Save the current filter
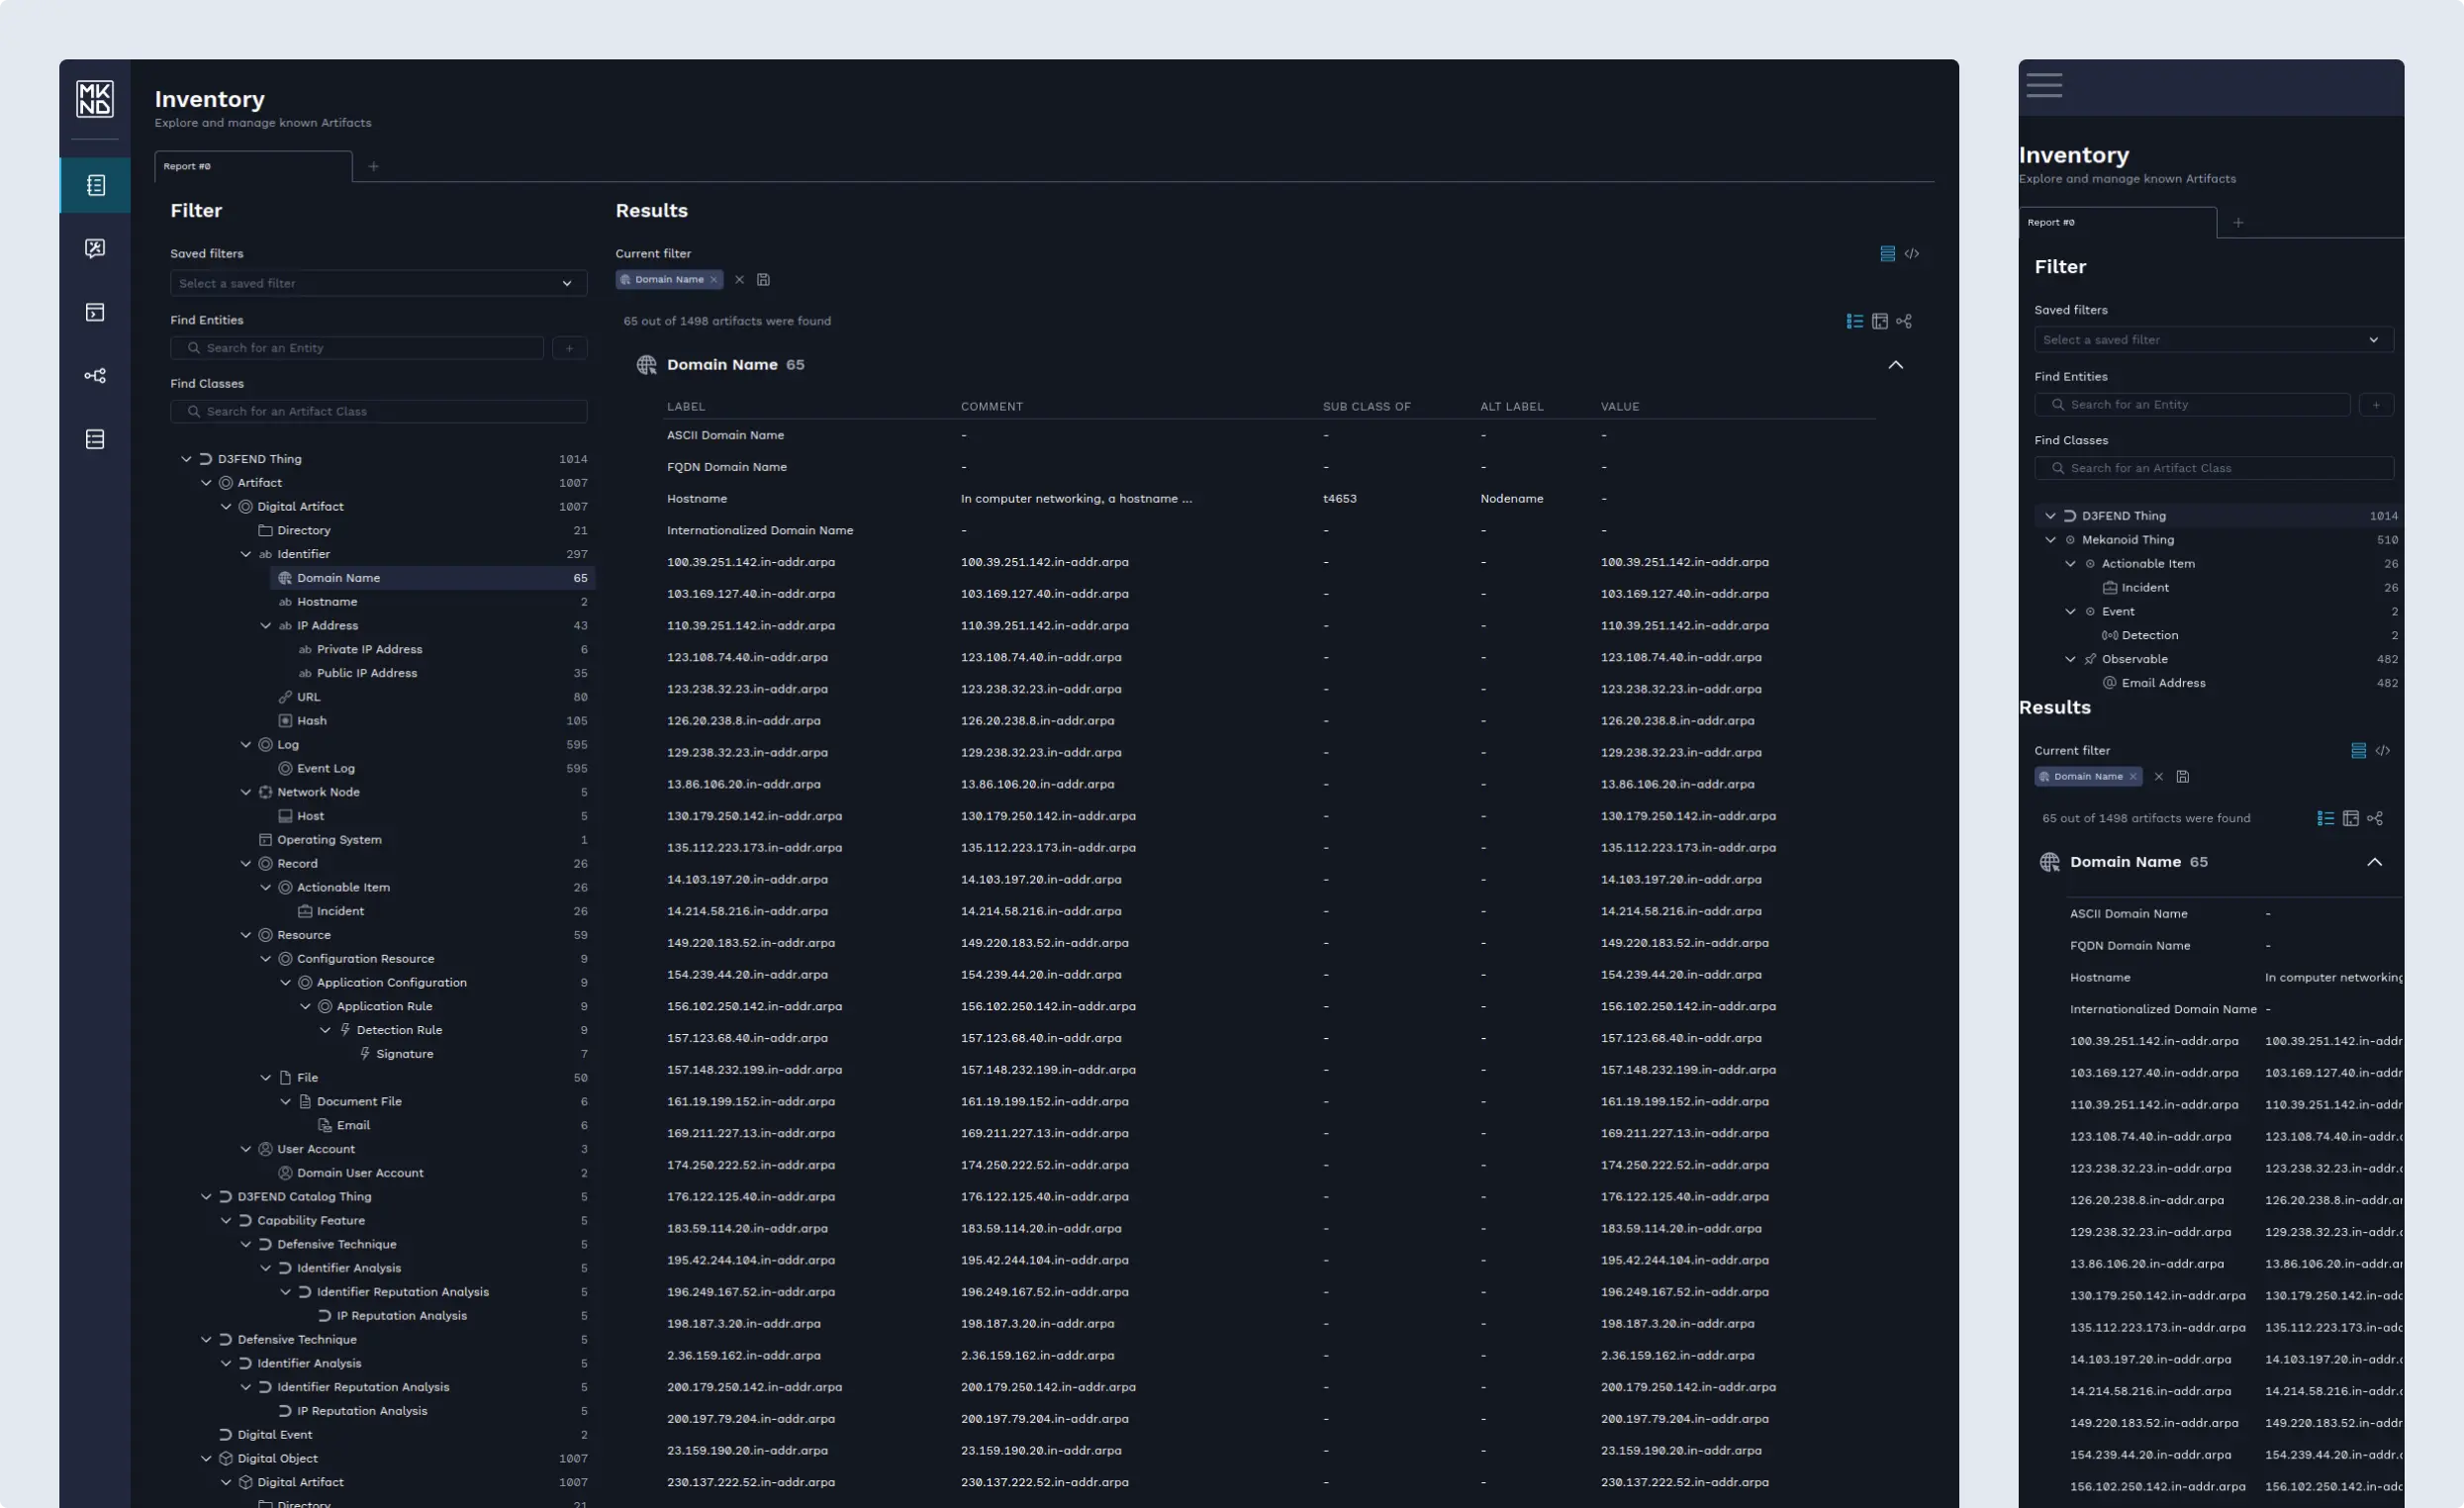 [764, 279]
